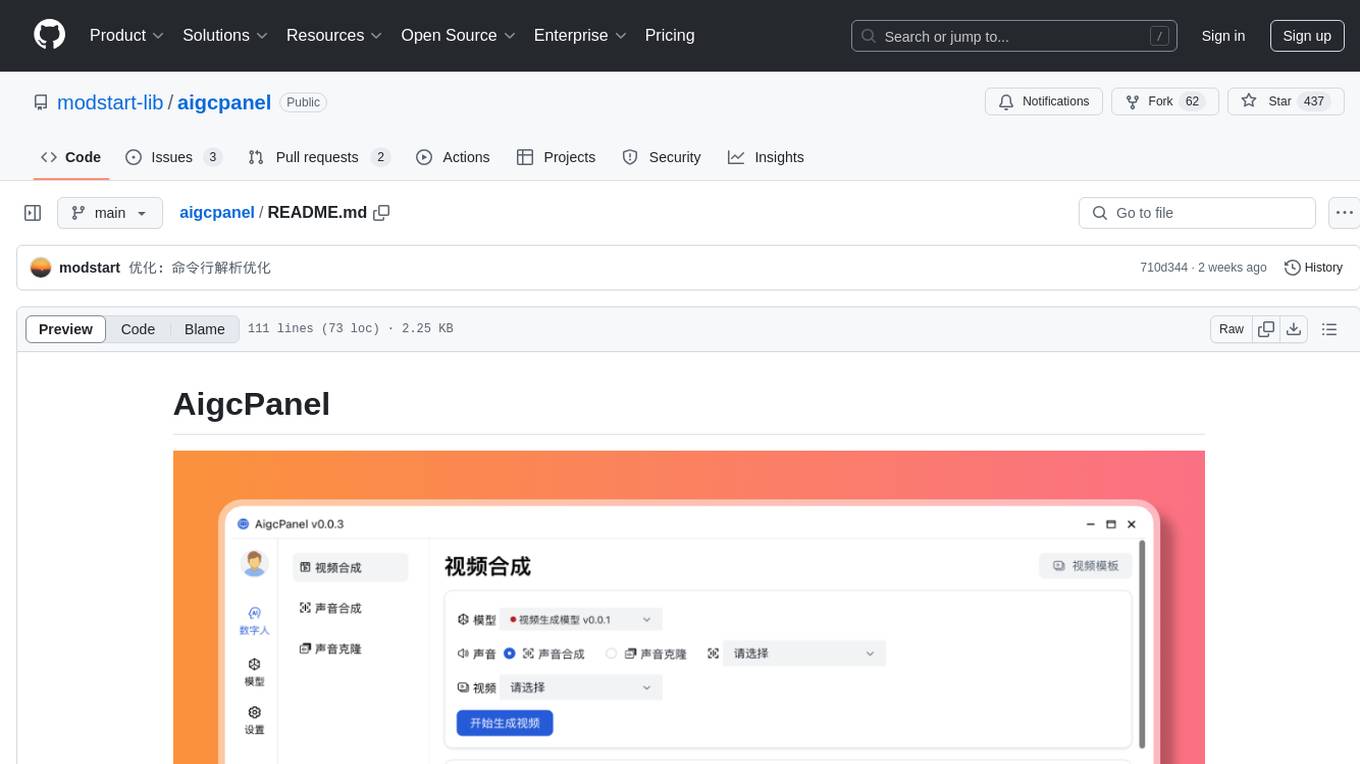Open 视频生成模型 v0.0.1 model dropdown
Viewport: 1360px width, 764px height.
[x=580, y=620]
